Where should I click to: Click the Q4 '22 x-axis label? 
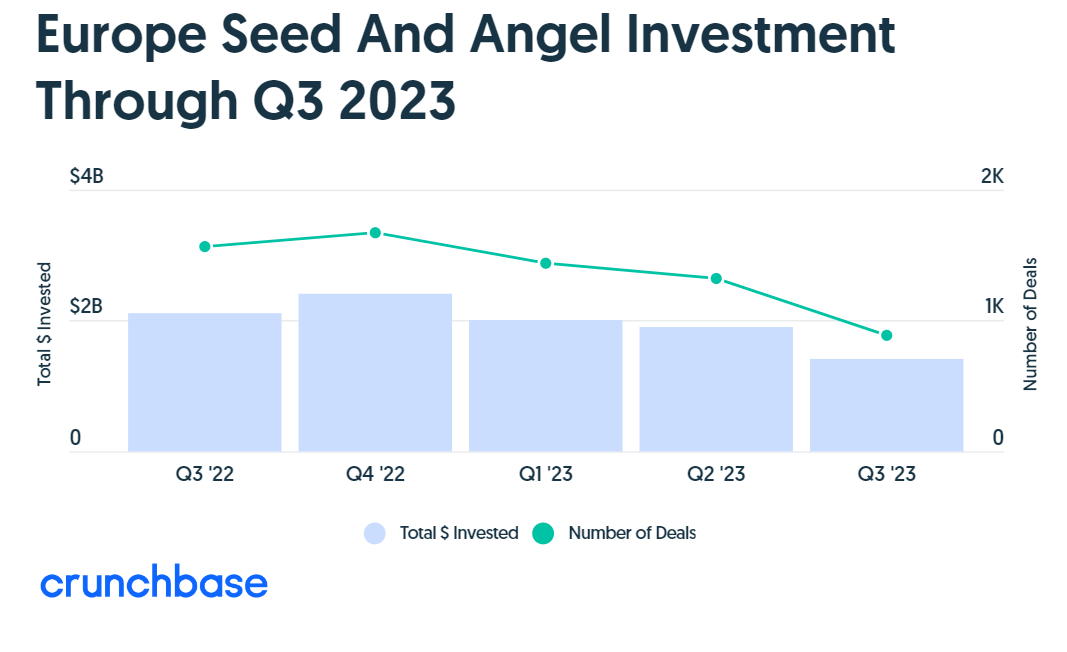[x=375, y=475]
